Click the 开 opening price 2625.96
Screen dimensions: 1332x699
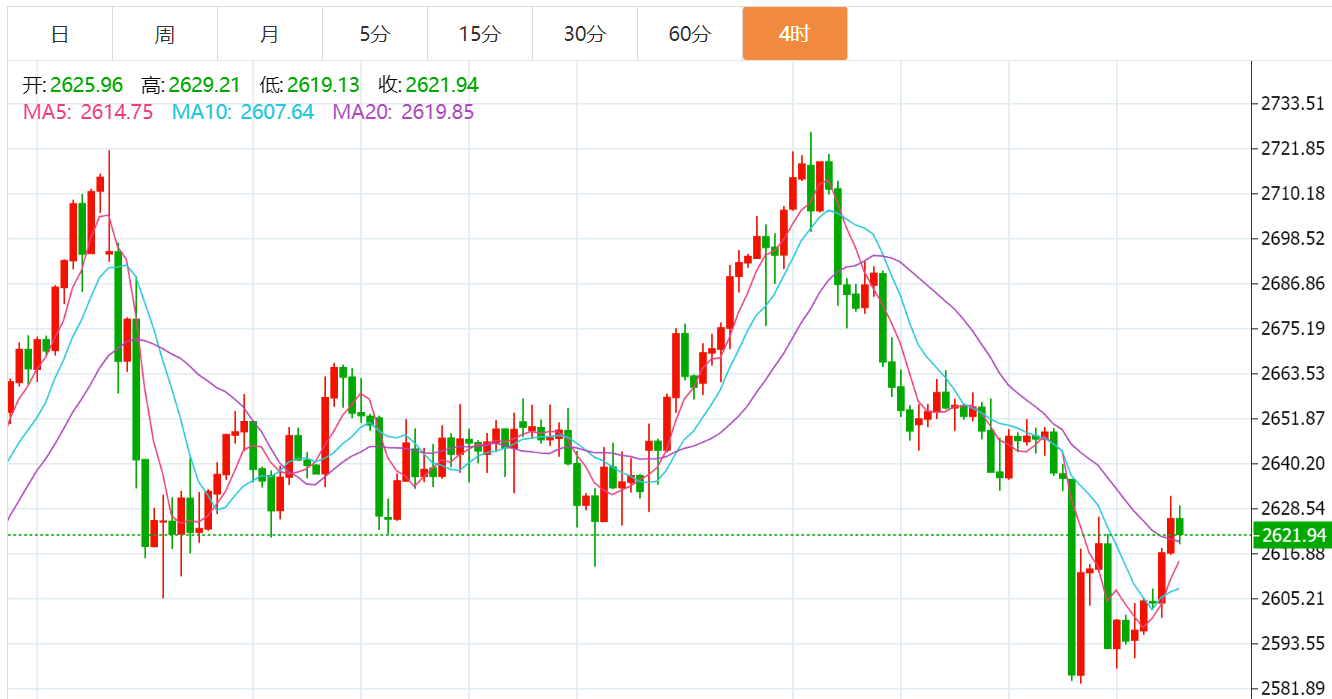coord(86,86)
